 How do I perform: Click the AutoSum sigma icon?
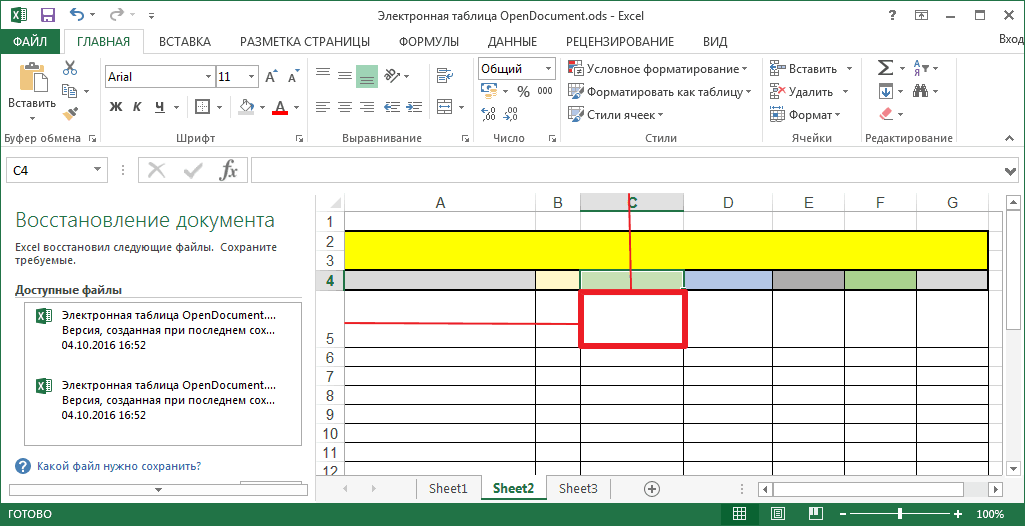885,68
